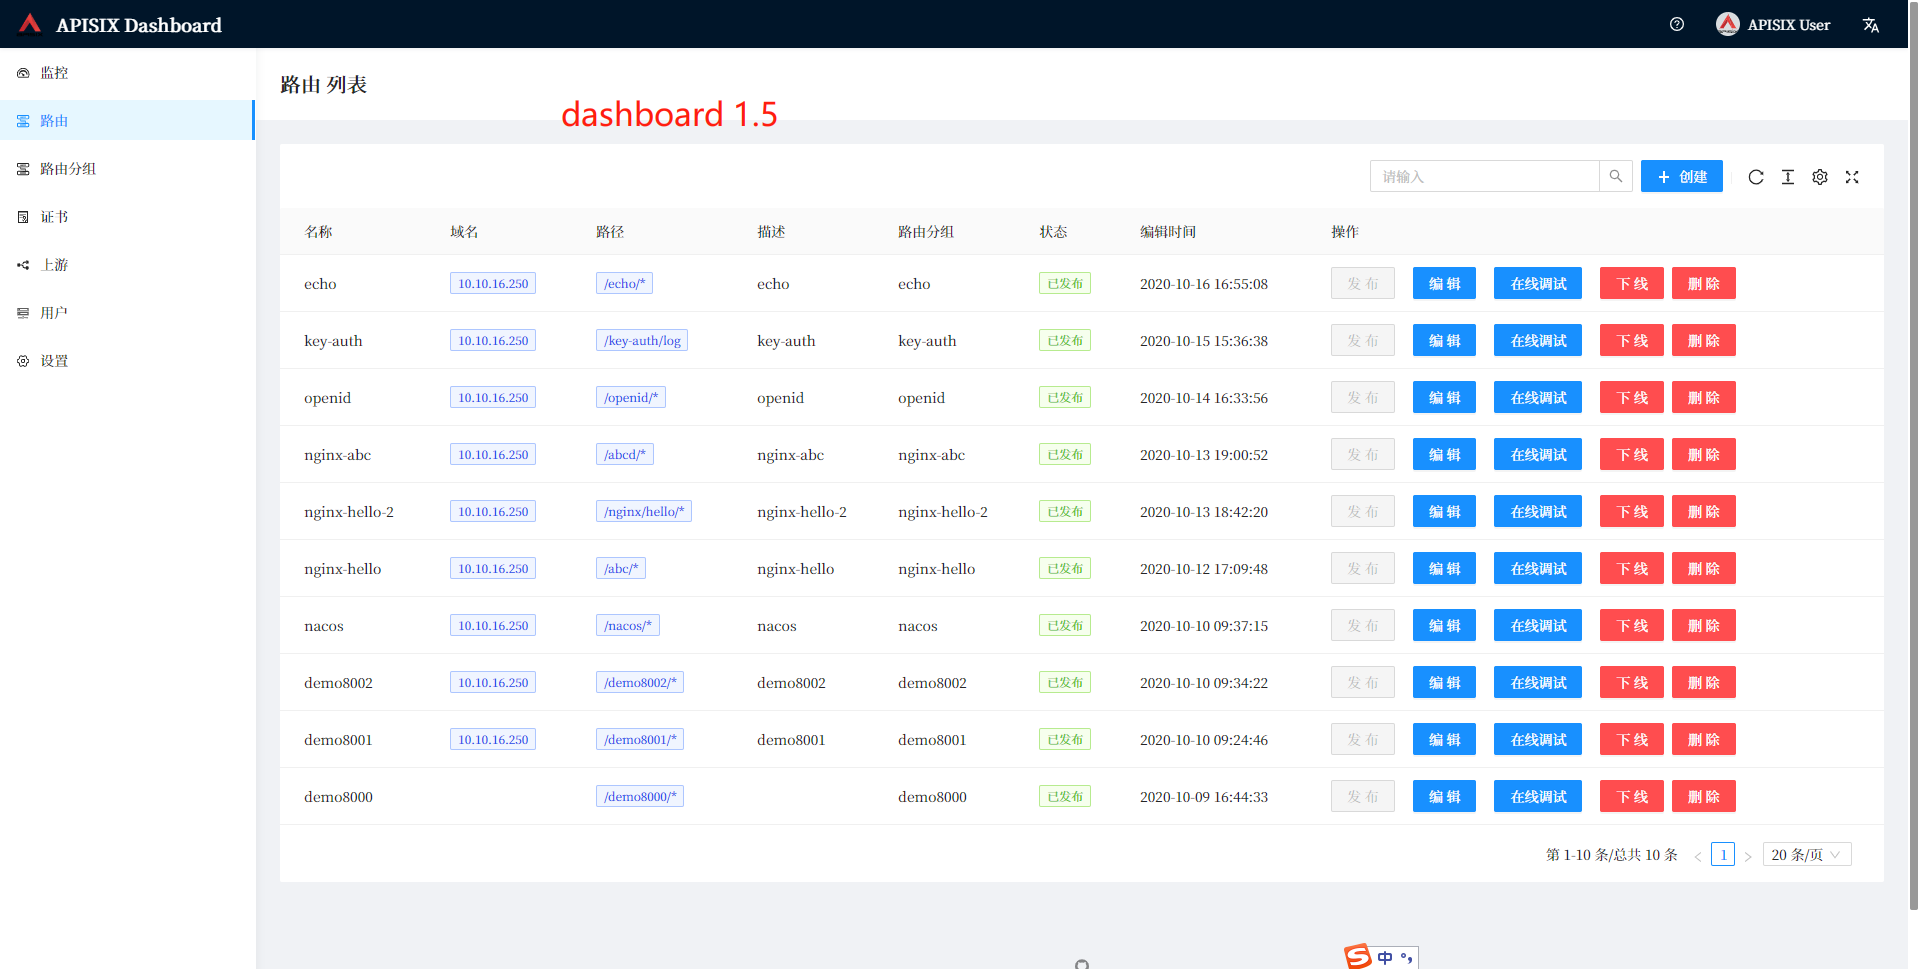Click the /nginx/hello/* path tag
This screenshot has width=1920, height=969.
644,511
